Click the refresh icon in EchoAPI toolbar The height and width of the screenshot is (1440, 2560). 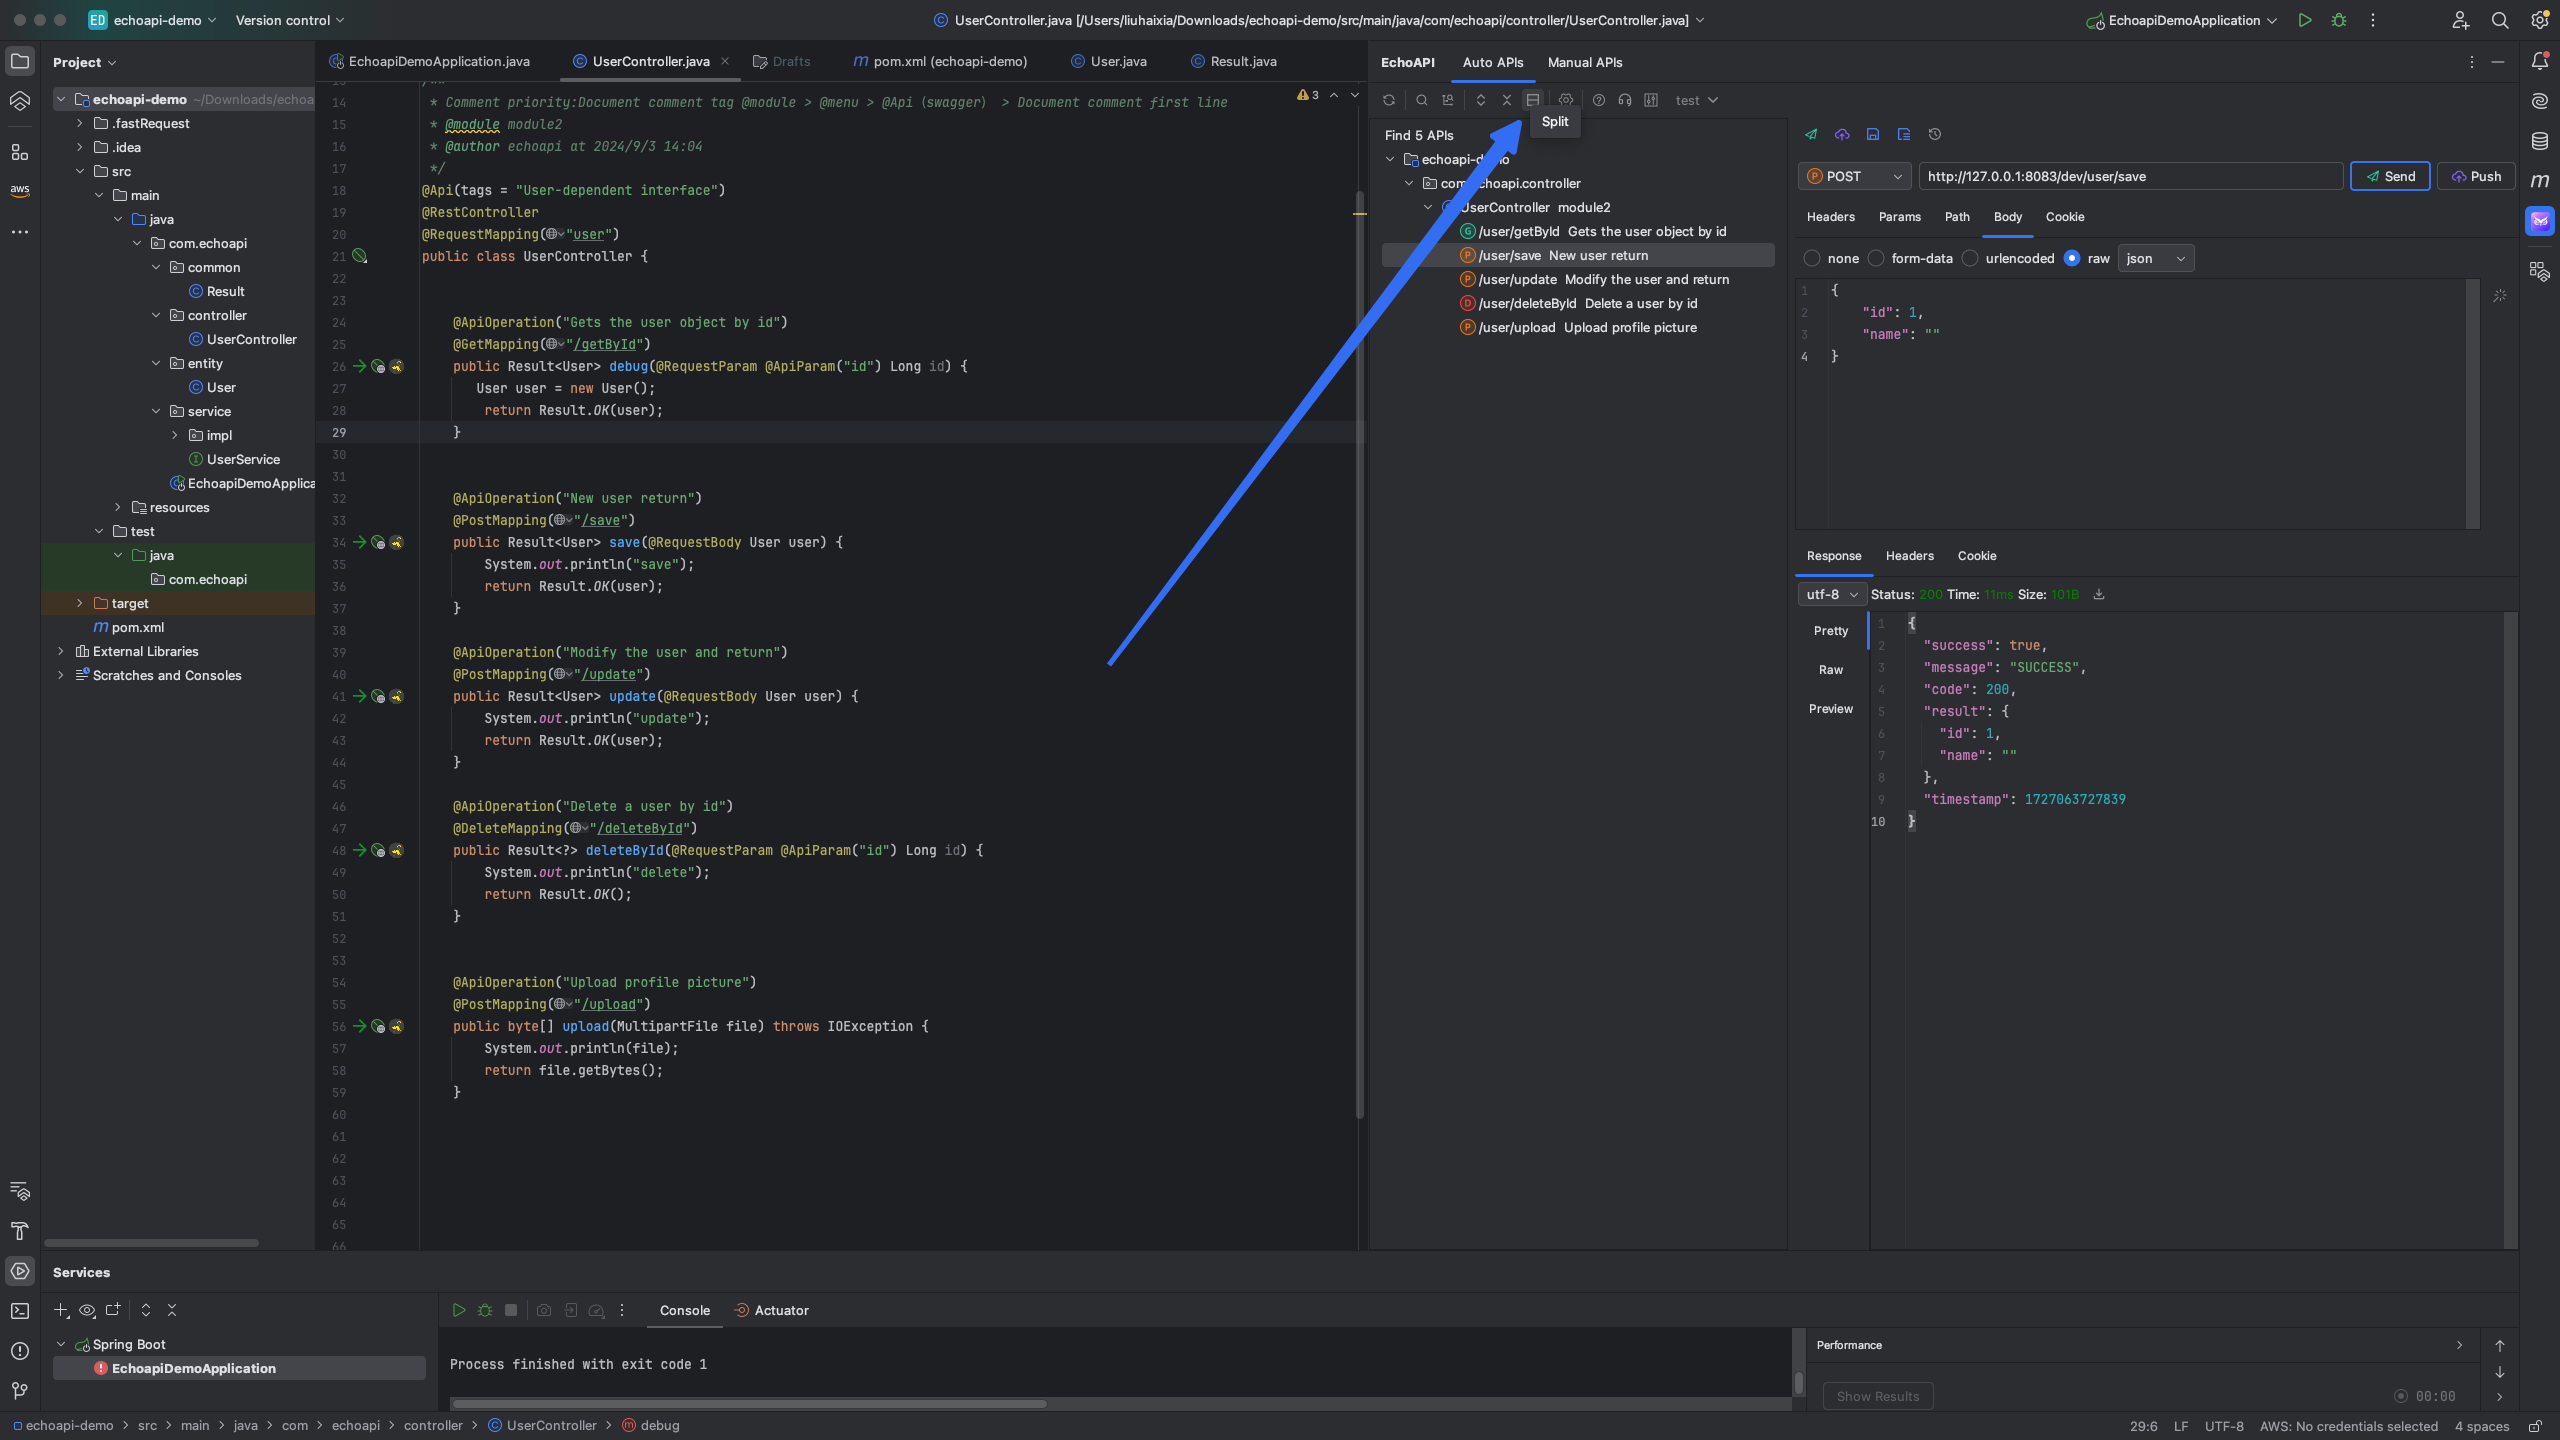1389,100
